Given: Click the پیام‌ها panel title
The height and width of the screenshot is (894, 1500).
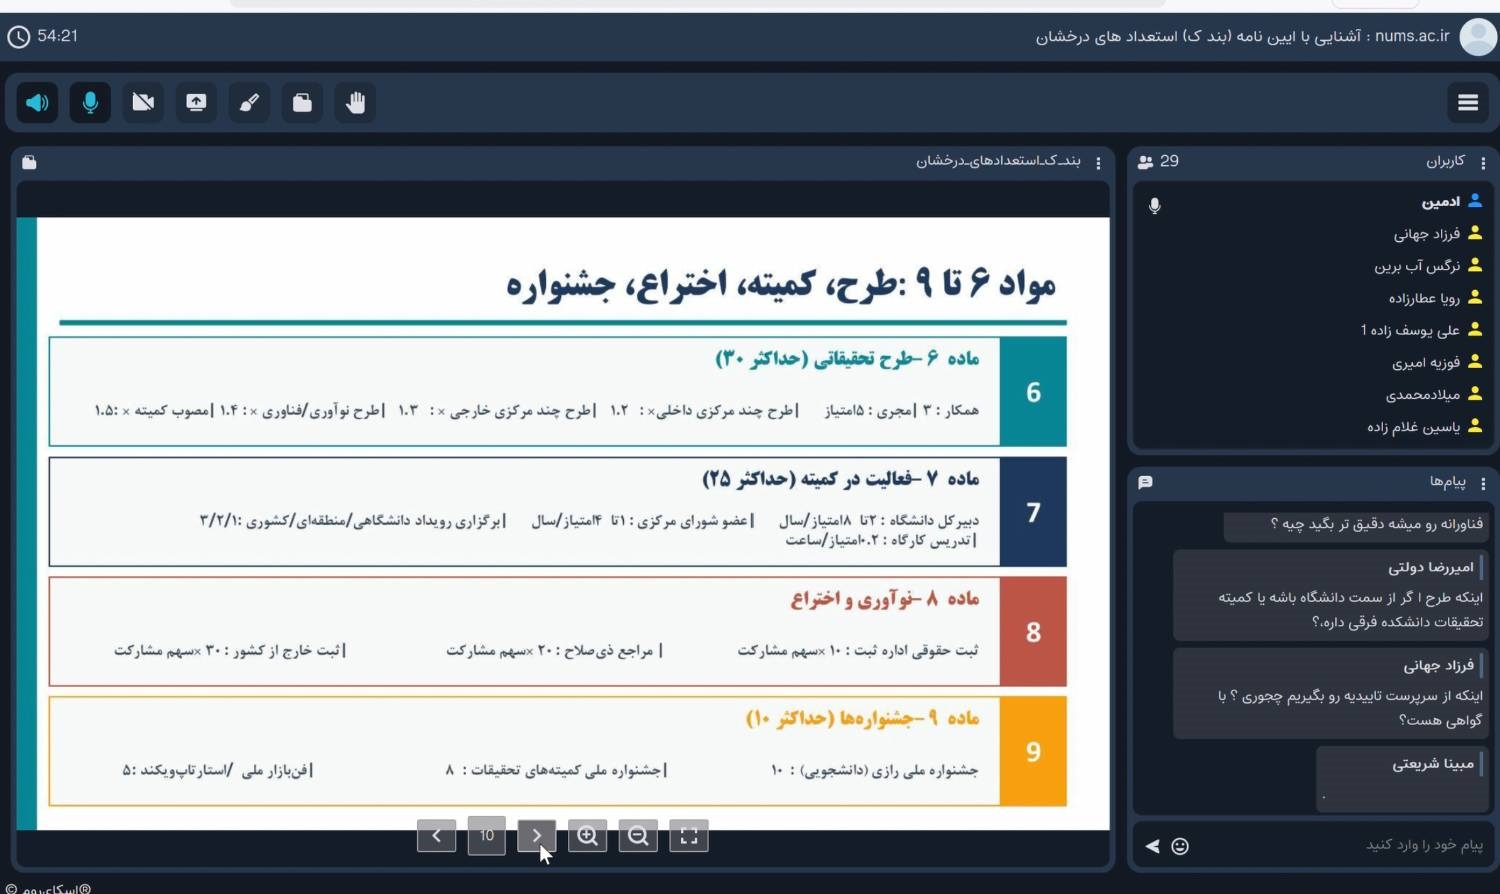Looking at the screenshot, I should coord(1448,482).
